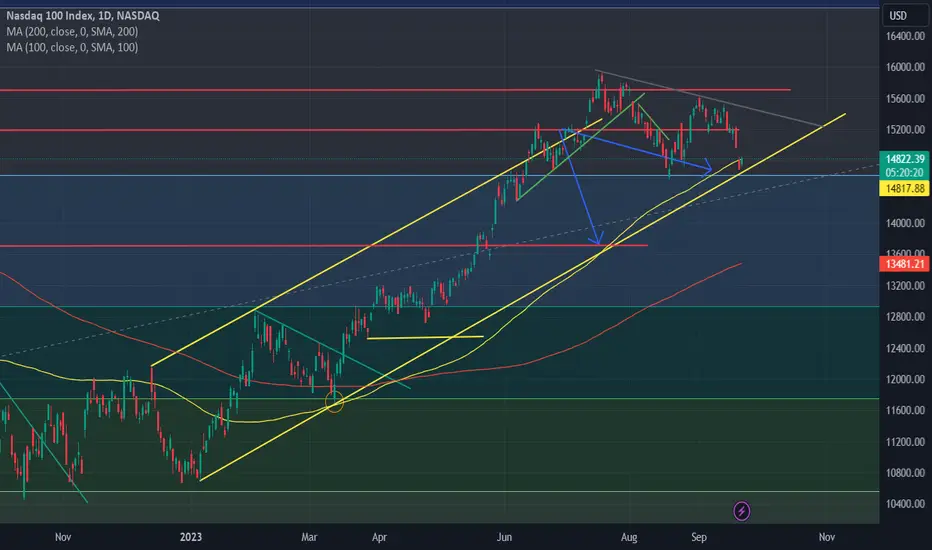Click the 11200.00 price axis label

point(905,442)
